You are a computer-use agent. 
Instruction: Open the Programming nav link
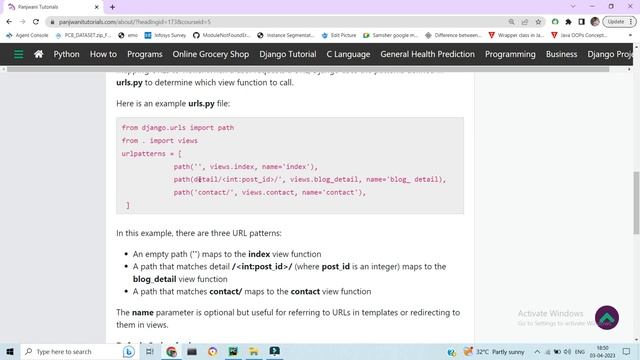click(510, 54)
